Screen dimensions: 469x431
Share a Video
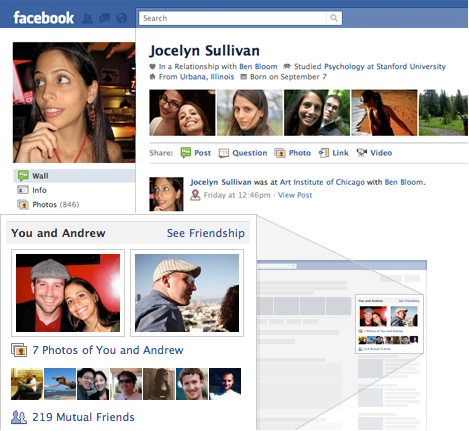[381, 153]
